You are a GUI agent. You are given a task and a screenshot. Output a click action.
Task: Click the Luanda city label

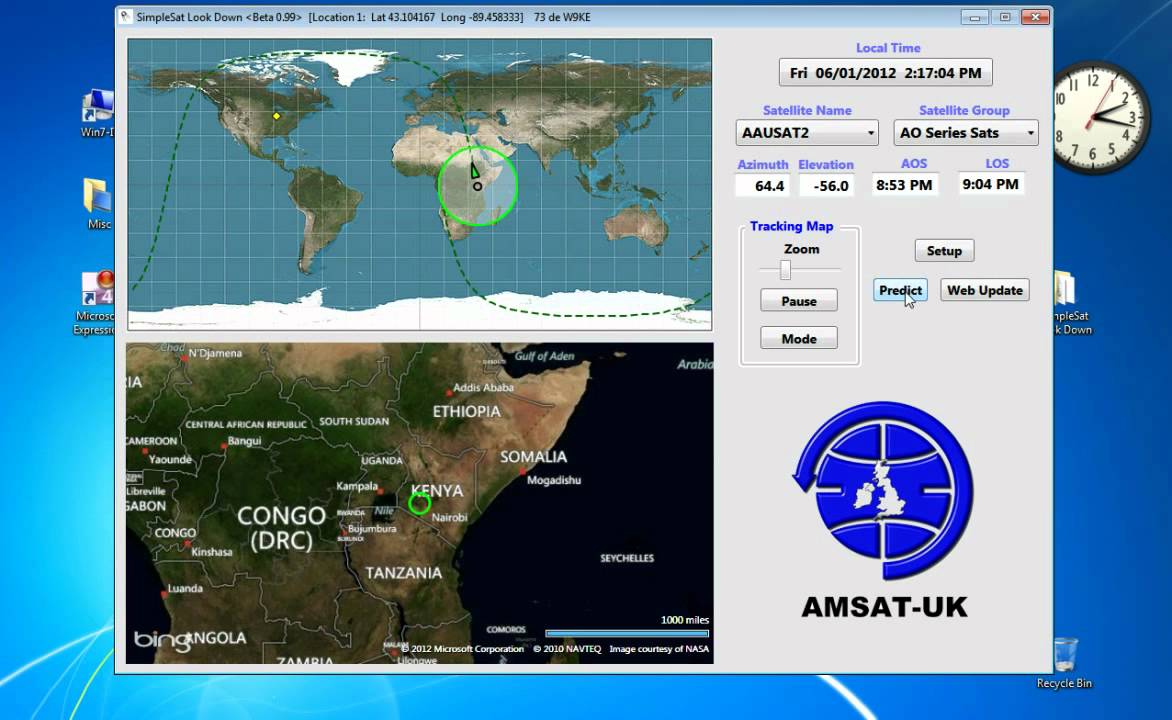185,588
